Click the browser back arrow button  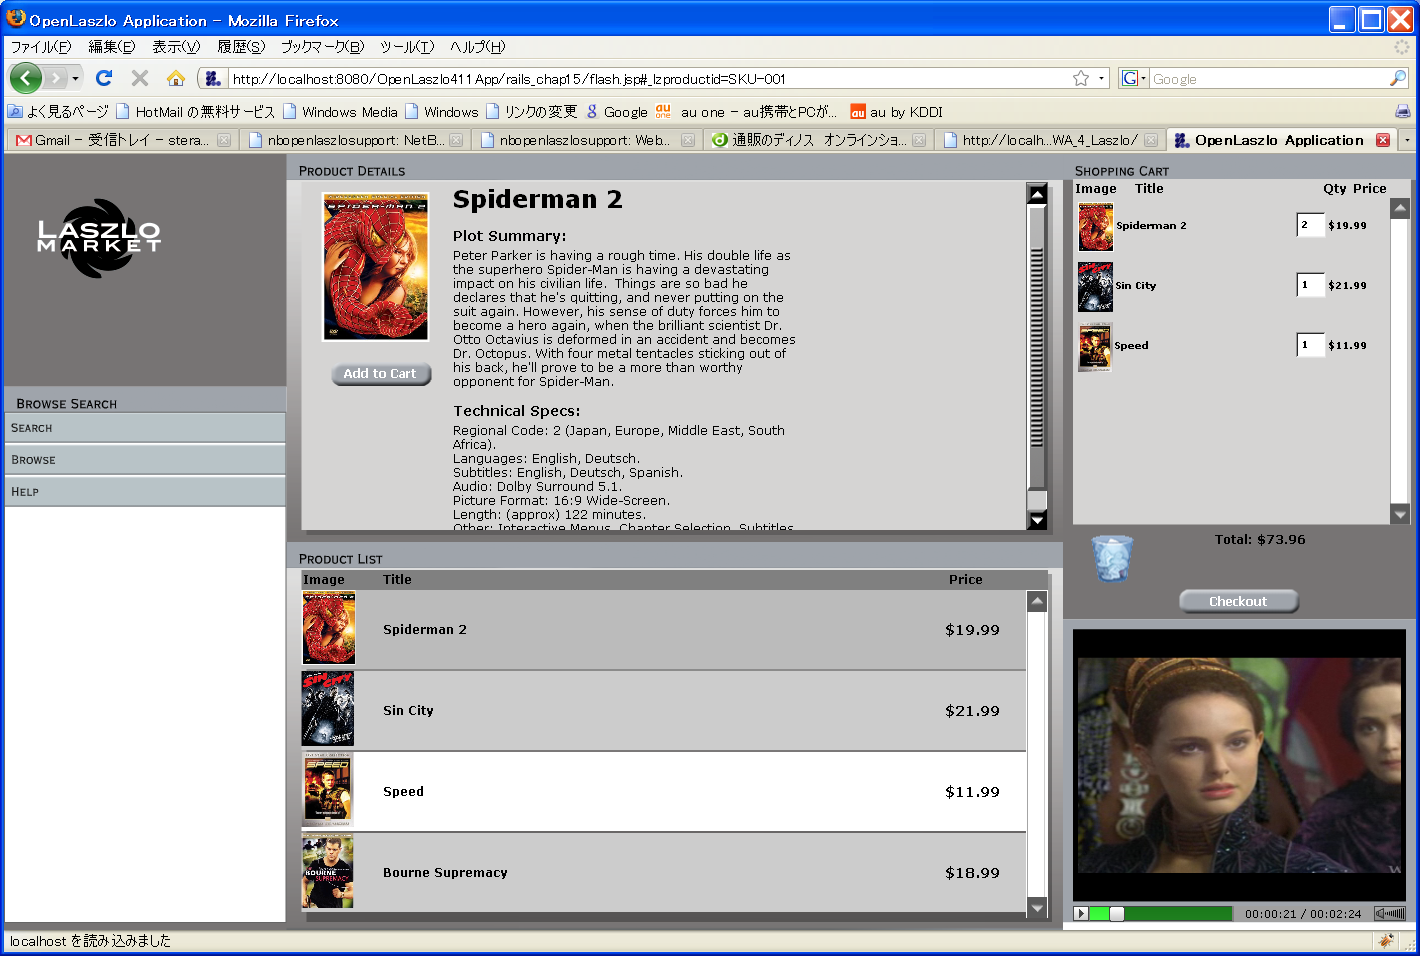click(26, 78)
